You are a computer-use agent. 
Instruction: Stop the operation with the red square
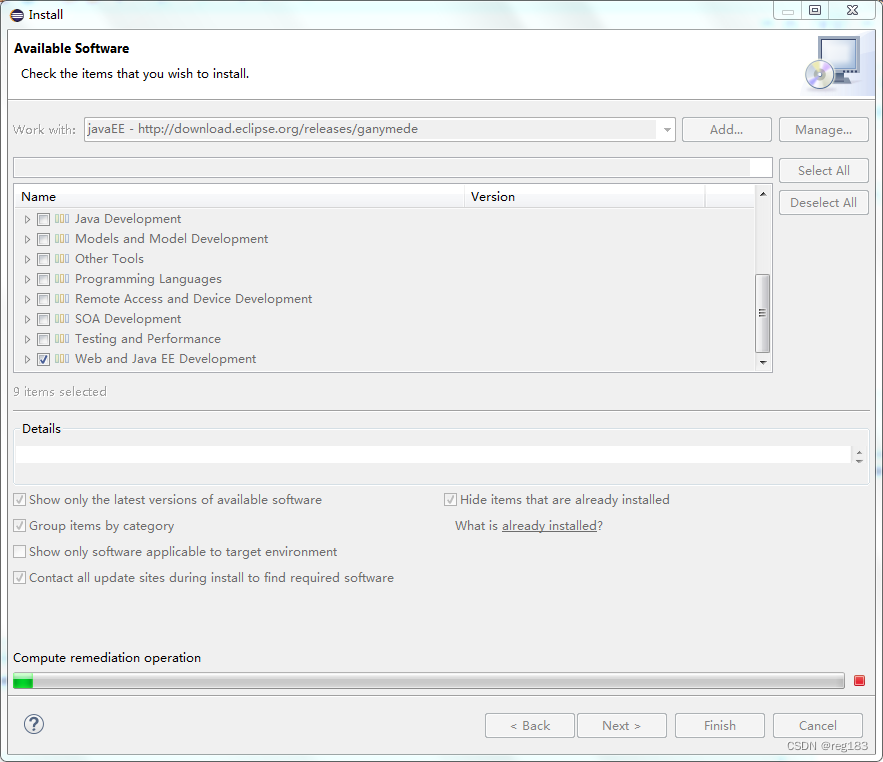(859, 681)
